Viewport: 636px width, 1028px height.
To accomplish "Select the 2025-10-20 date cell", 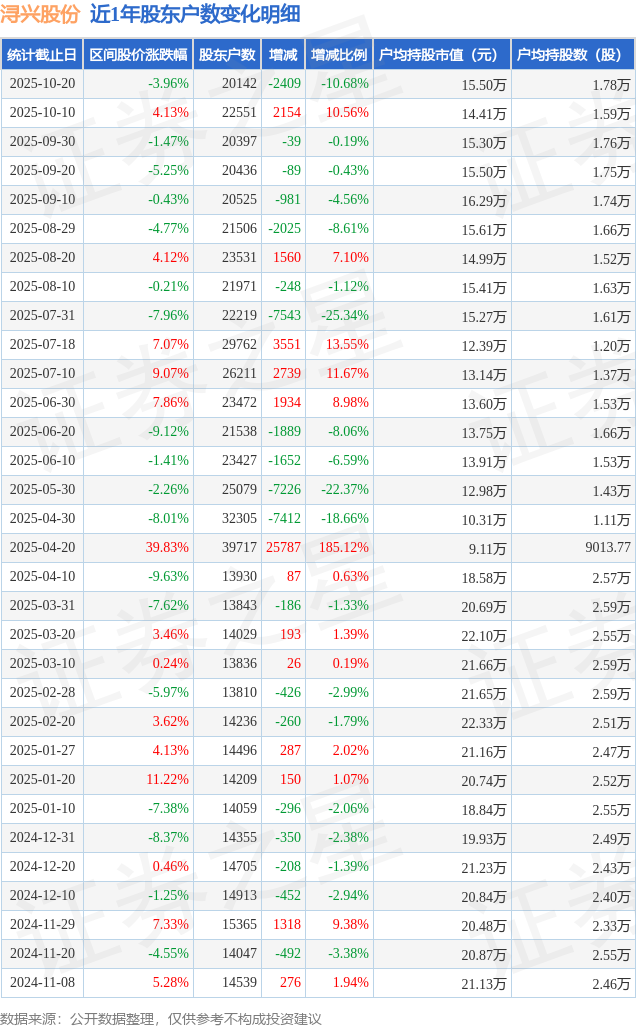I will [42, 84].
